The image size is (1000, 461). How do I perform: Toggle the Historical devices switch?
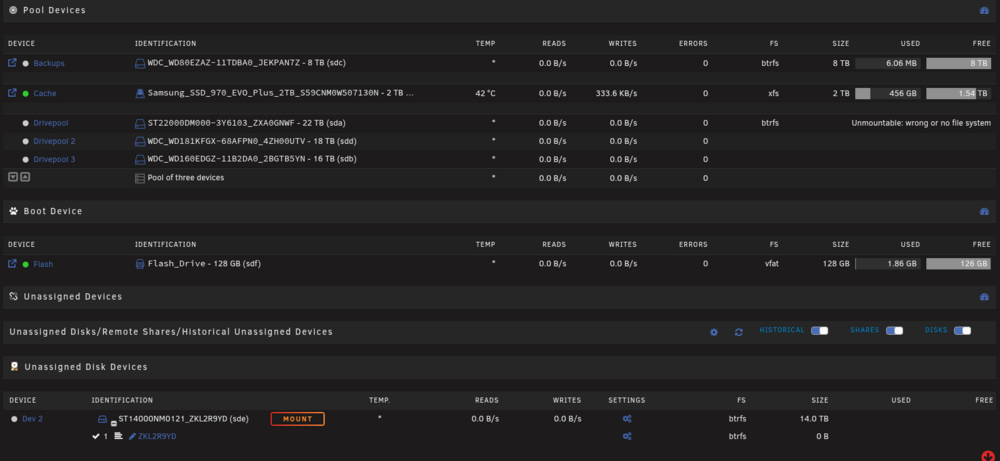click(x=820, y=330)
